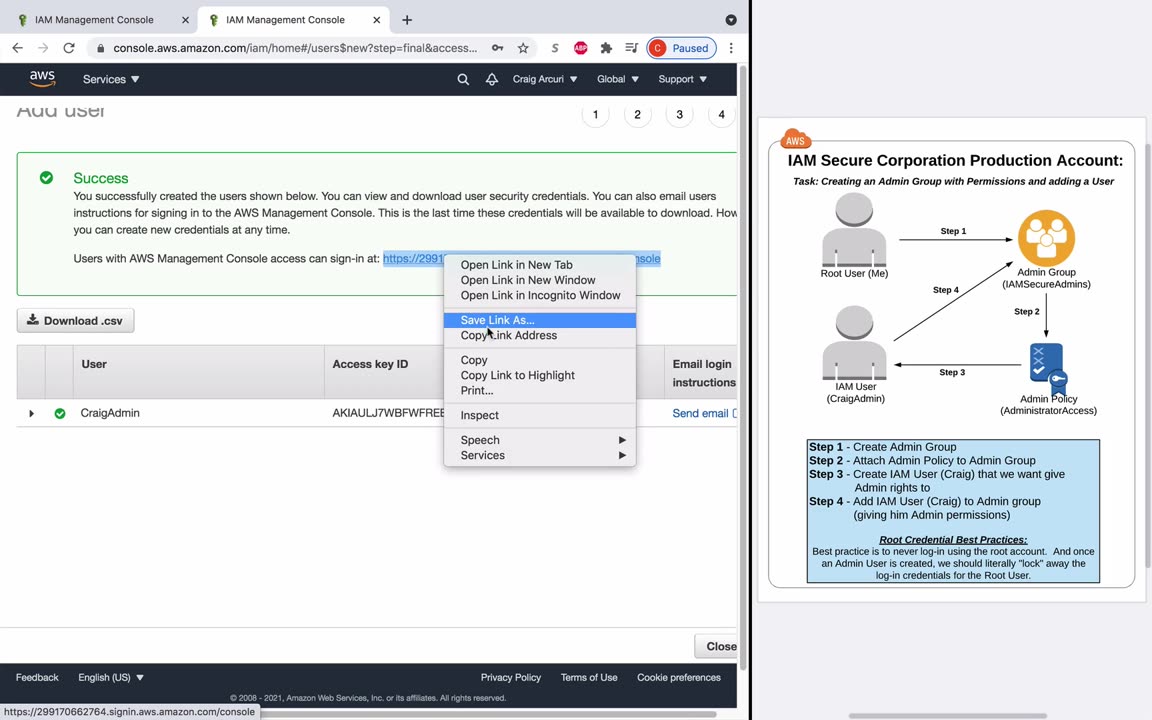
Task: Open the Feedback link
Action: 37,677
